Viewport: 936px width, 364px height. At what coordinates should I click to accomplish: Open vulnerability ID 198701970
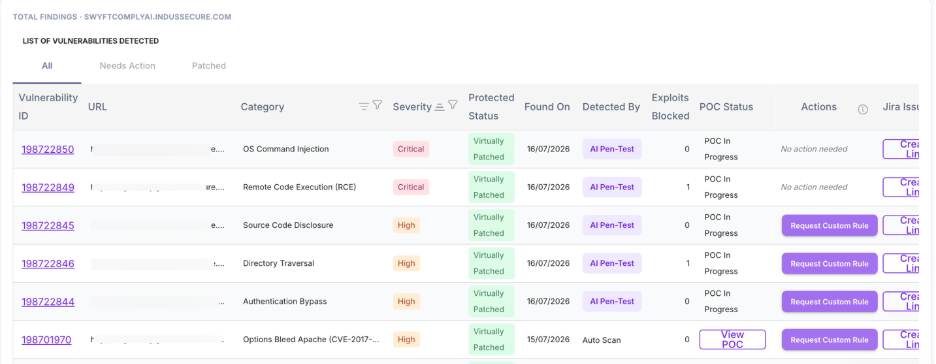pyautogui.click(x=47, y=340)
